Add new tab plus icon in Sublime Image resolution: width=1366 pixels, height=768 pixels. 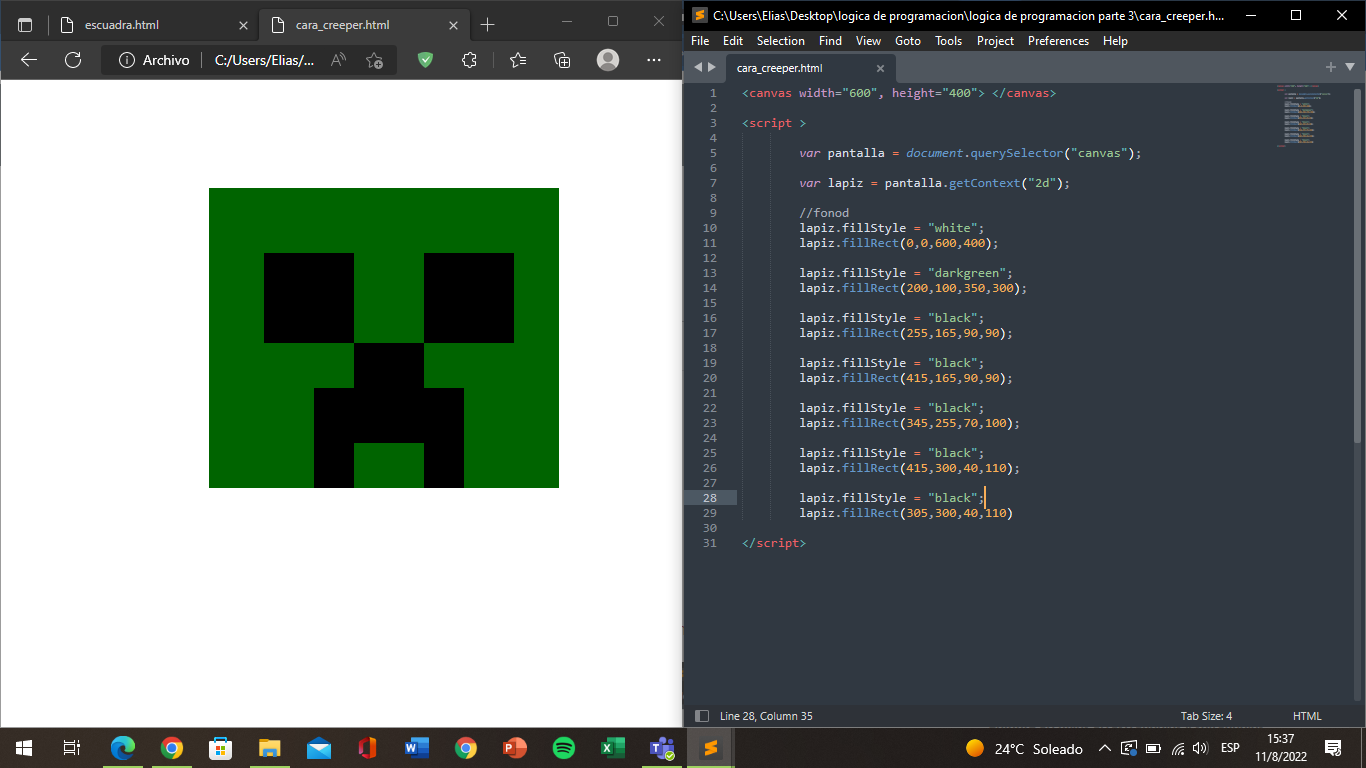coord(1331,67)
